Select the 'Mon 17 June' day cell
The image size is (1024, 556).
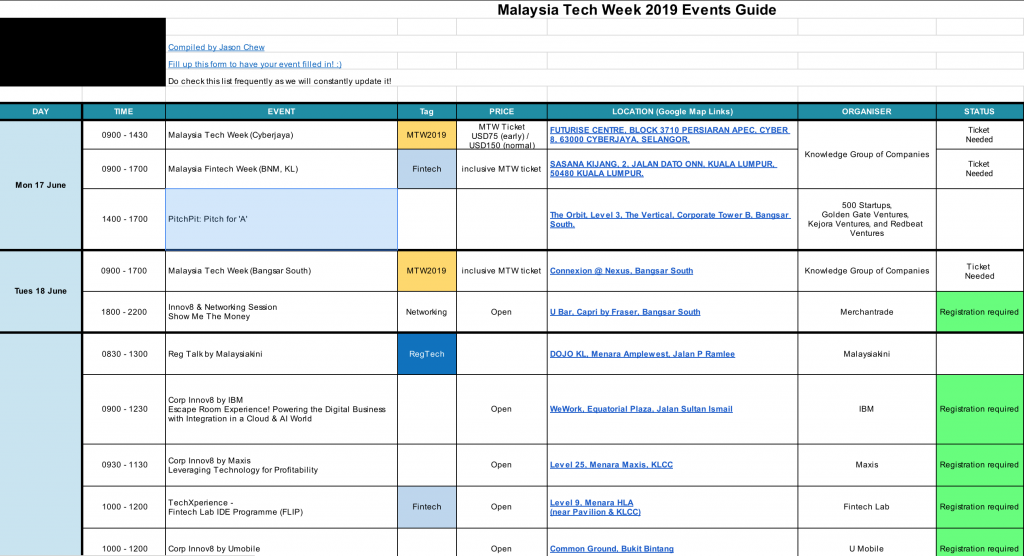coord(40,185)
